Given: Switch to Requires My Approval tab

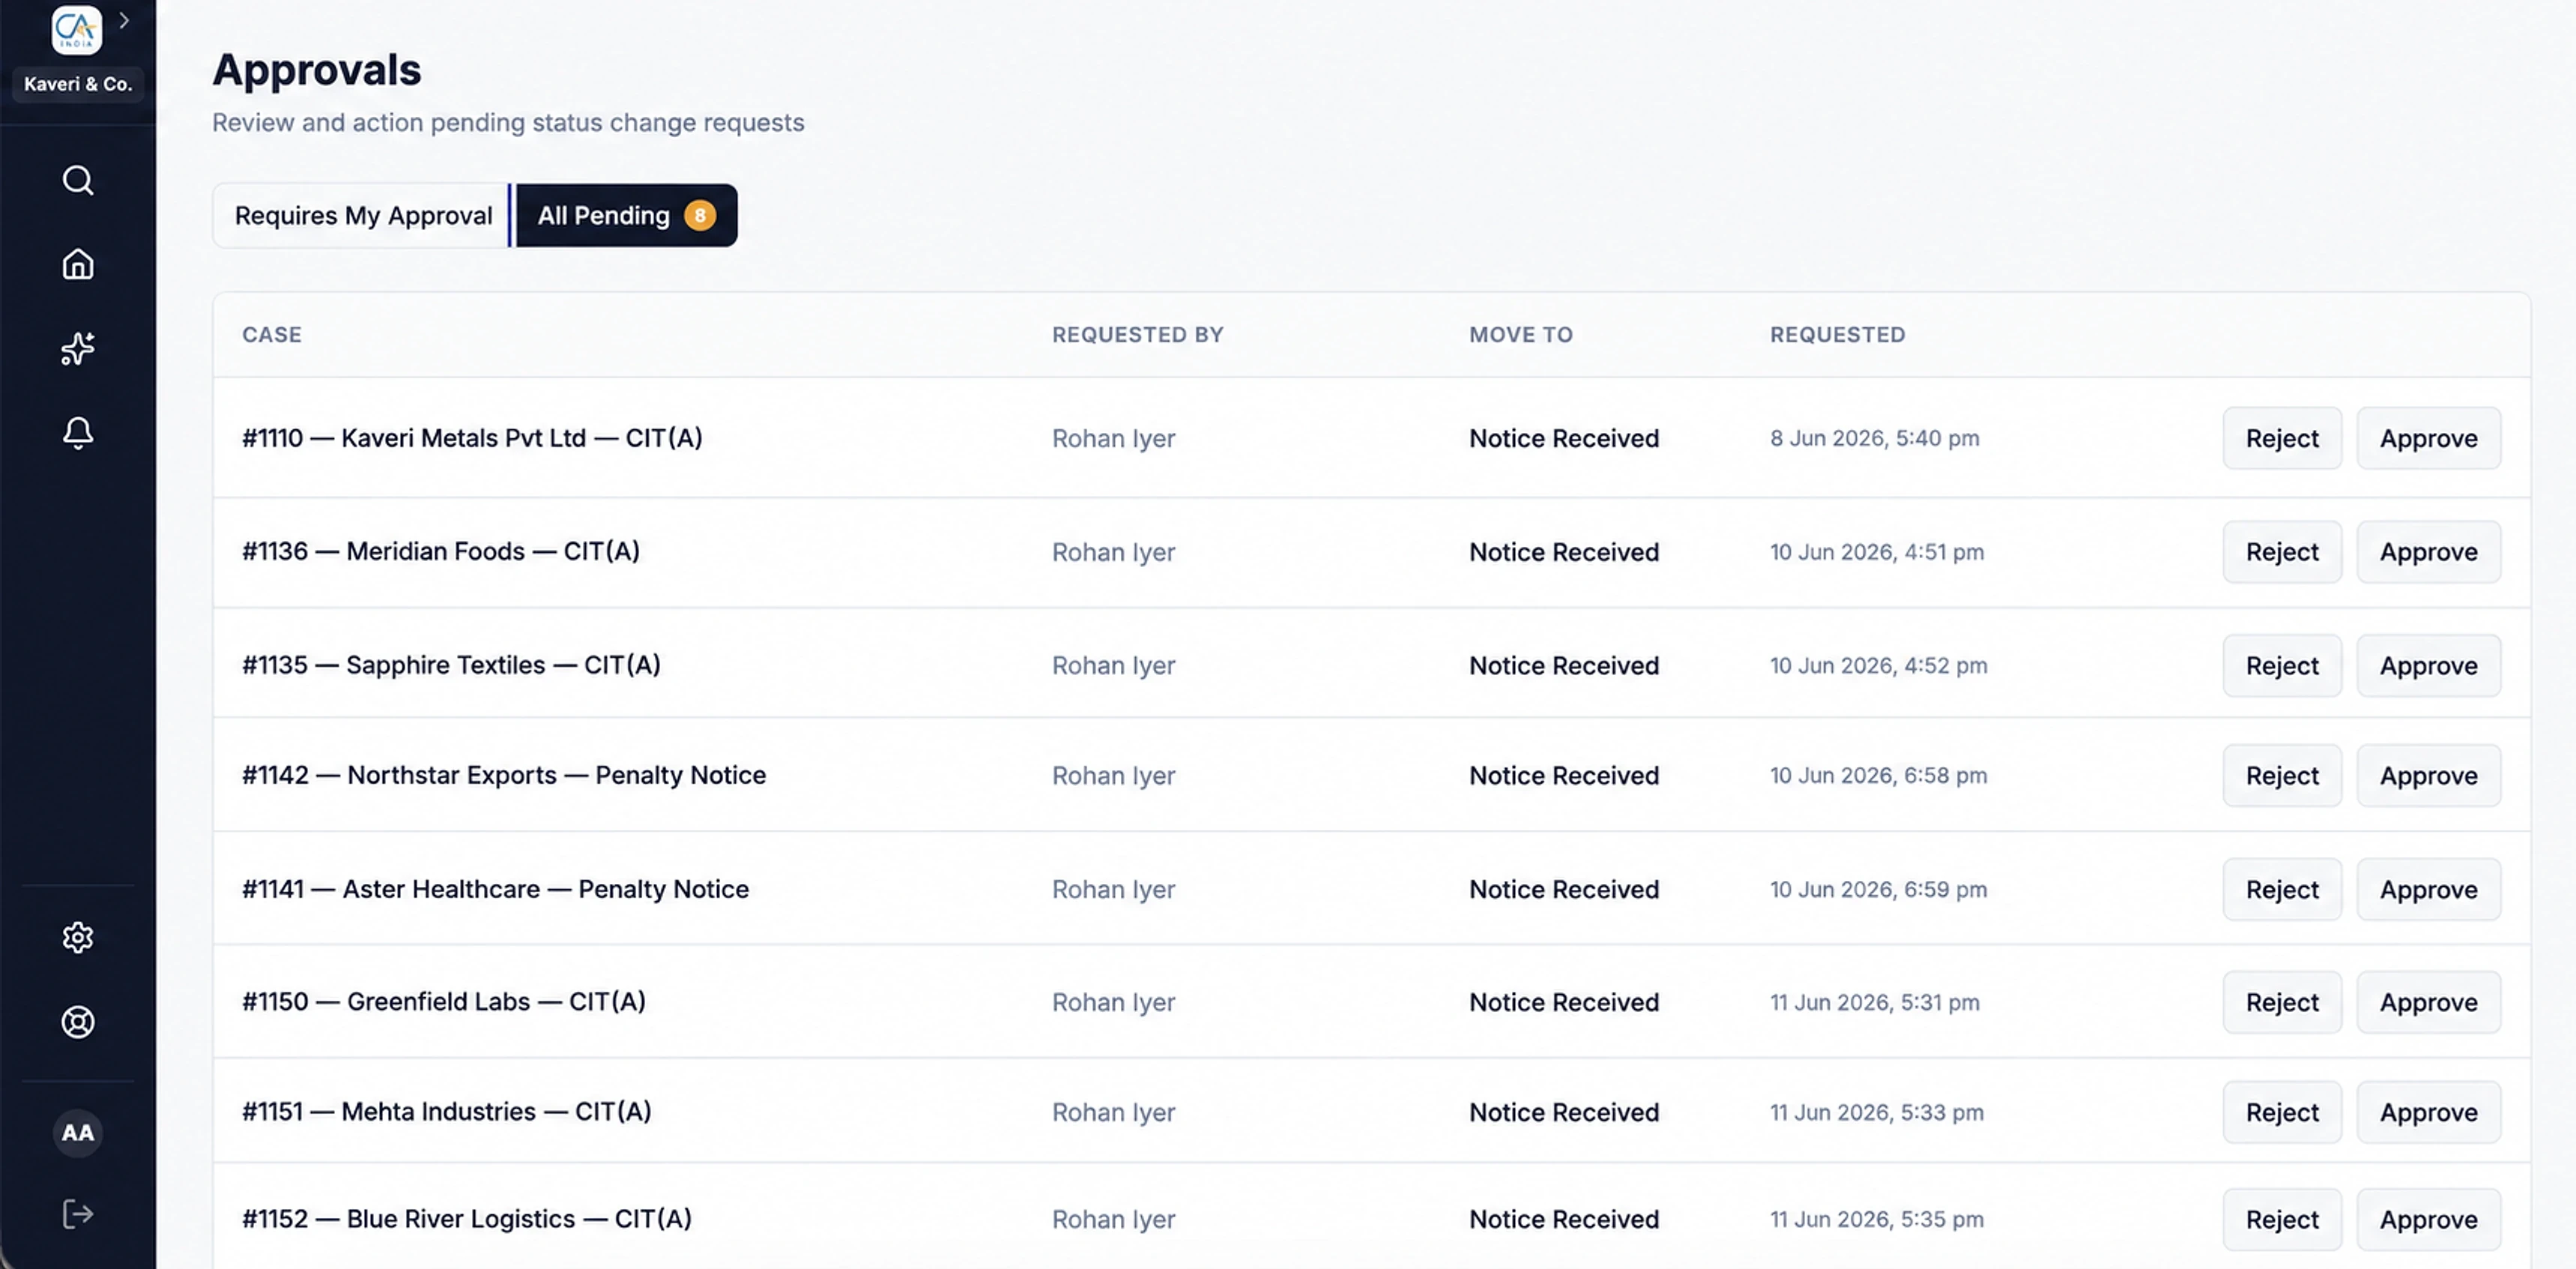Looking at the screenshot, I should [363, 215].
